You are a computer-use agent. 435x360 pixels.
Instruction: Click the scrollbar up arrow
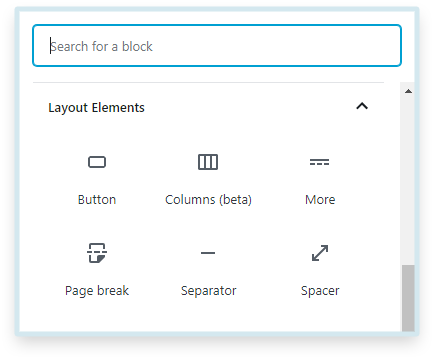click(x=408, y=91)
